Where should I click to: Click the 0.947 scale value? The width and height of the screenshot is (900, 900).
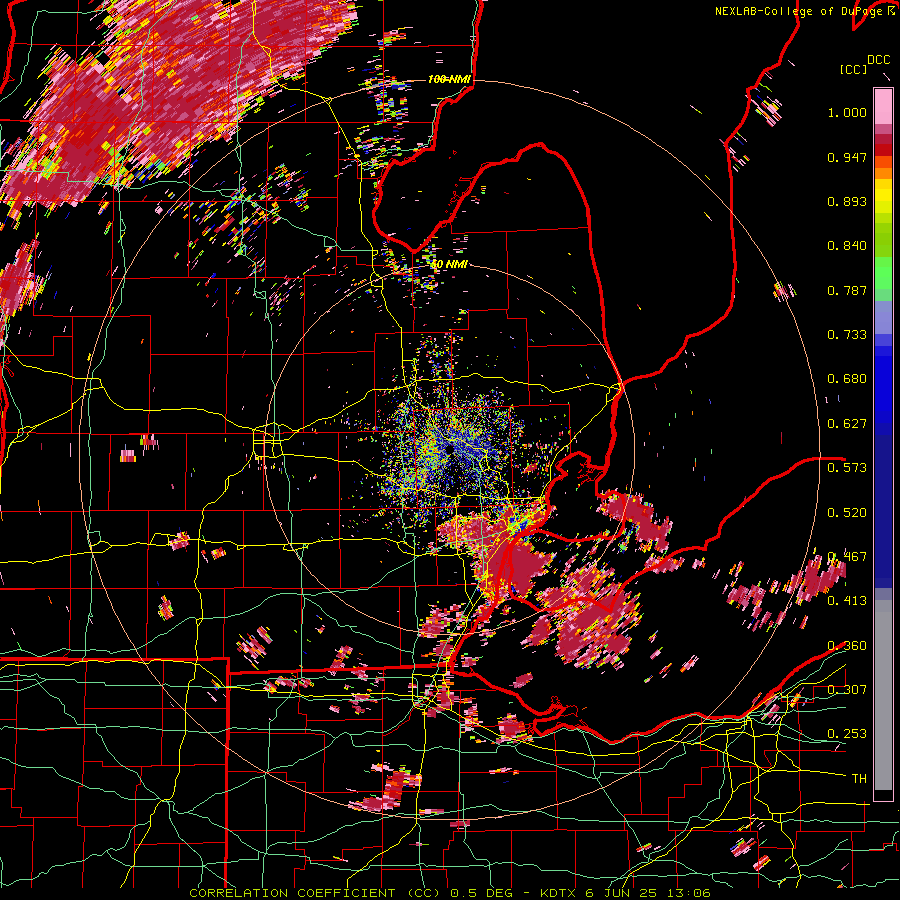(847, 157)
